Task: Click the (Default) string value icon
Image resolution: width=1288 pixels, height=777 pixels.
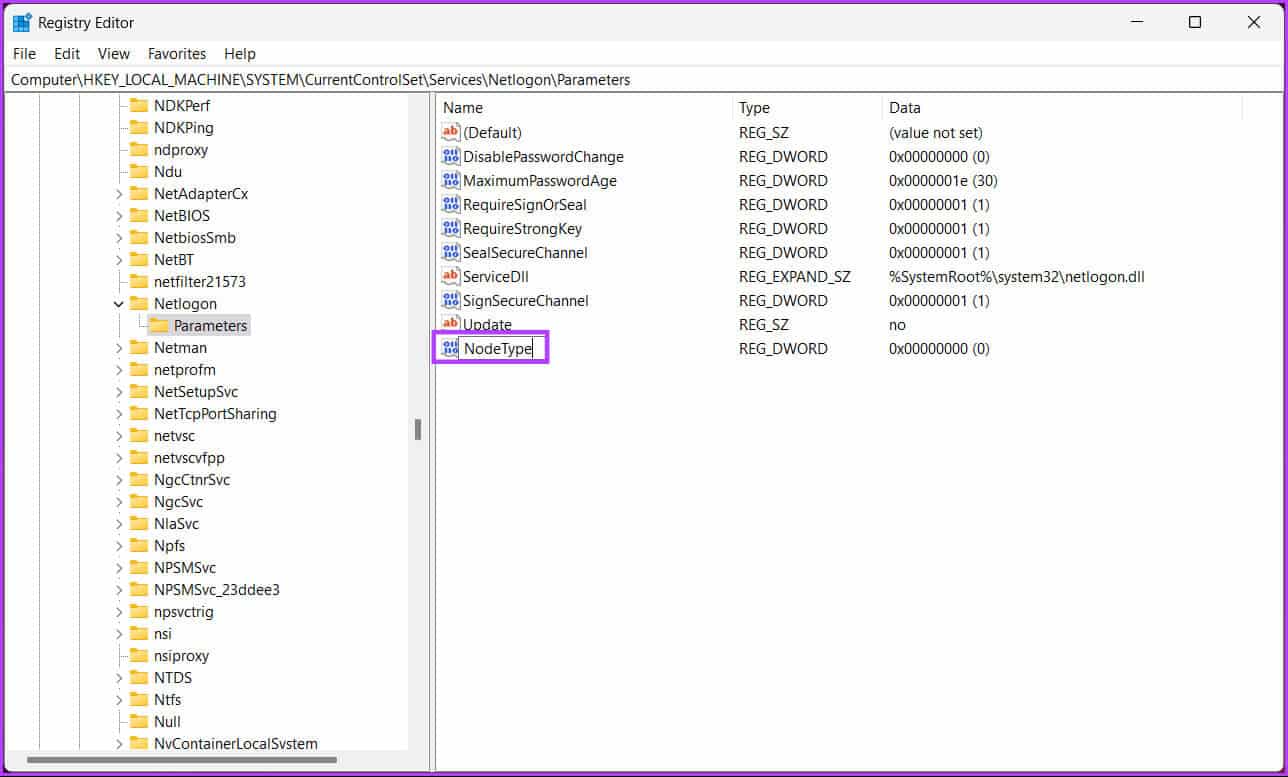Action: (450, 132)
